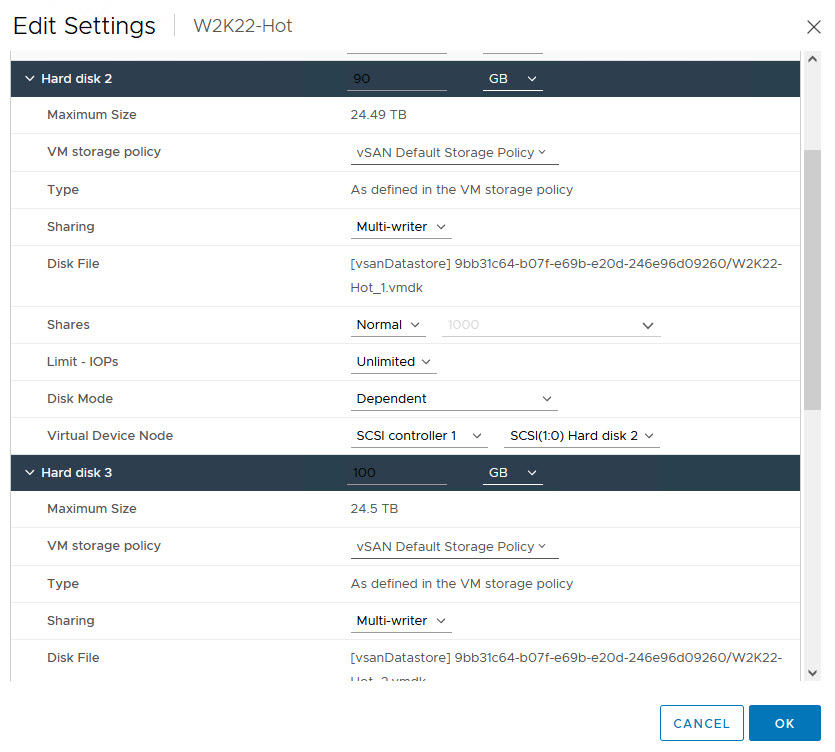Open Hard disk 2 VM storage policy dropdown
Image resolution: width=835 pixels, height=752 pixels.
[453, 153]
